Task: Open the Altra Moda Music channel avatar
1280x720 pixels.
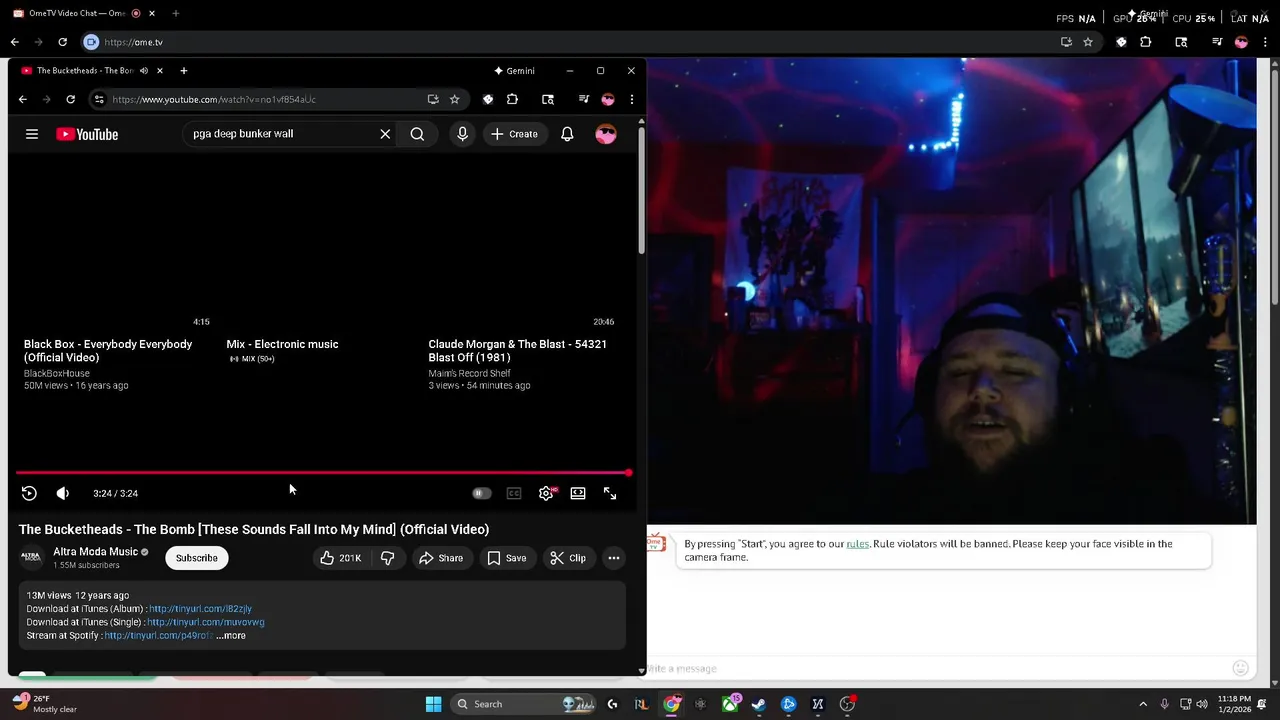Action: click(31, 557)
